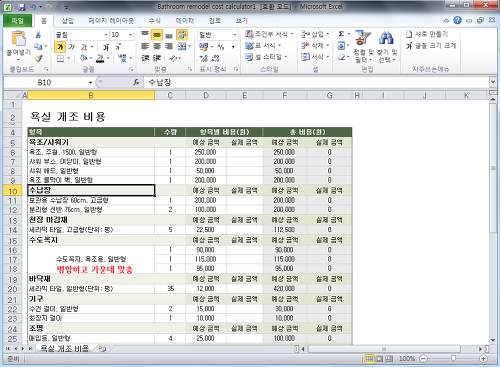The width and height of the screenshot is (500, 367).
Task: Toggle Wrap Text button
Action: 182,35
